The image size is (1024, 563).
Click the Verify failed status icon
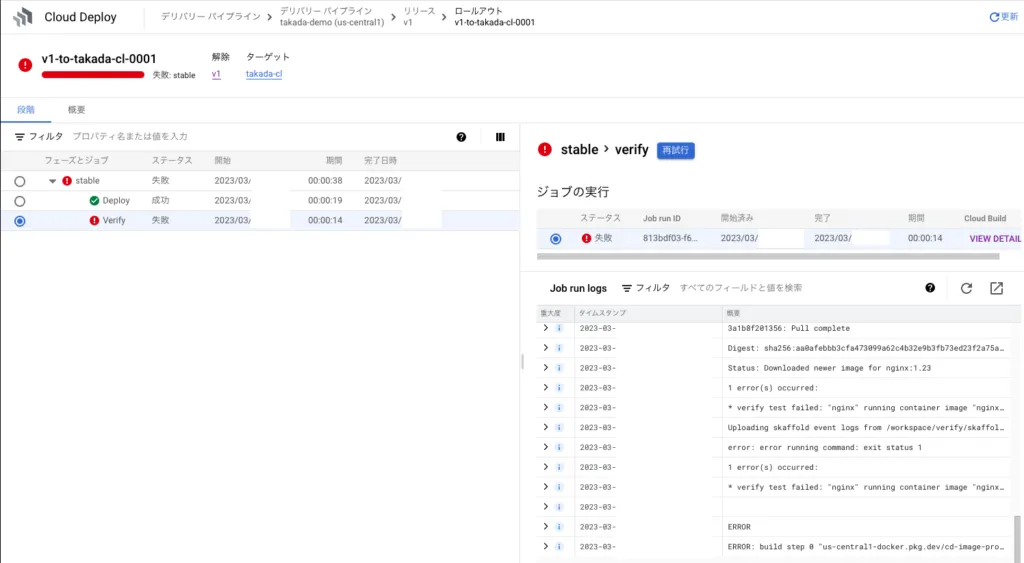pos(94,221)
